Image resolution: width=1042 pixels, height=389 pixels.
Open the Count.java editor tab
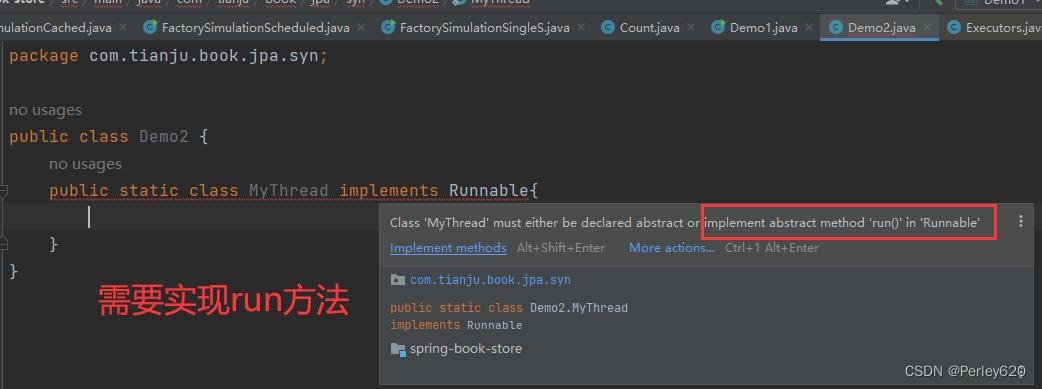(649, 28)
